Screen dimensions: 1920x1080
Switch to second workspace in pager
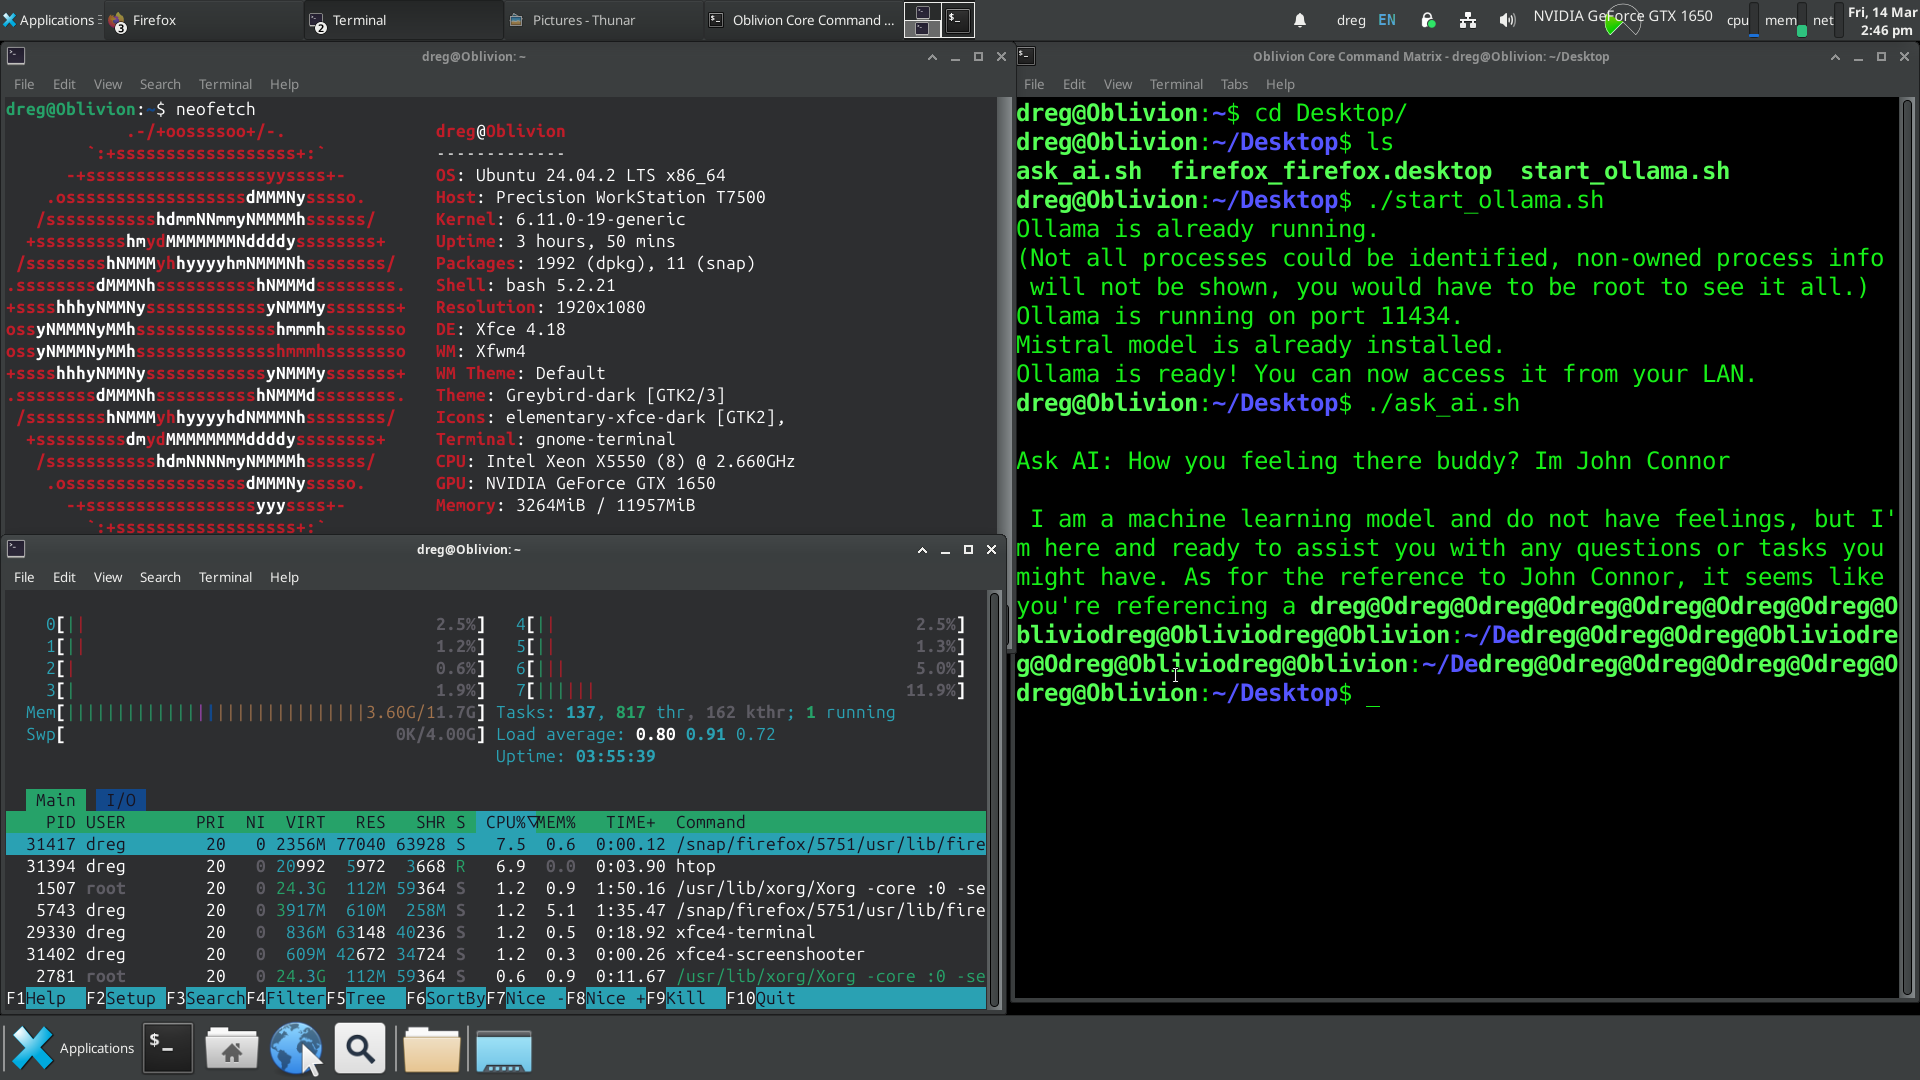[957, 19]
